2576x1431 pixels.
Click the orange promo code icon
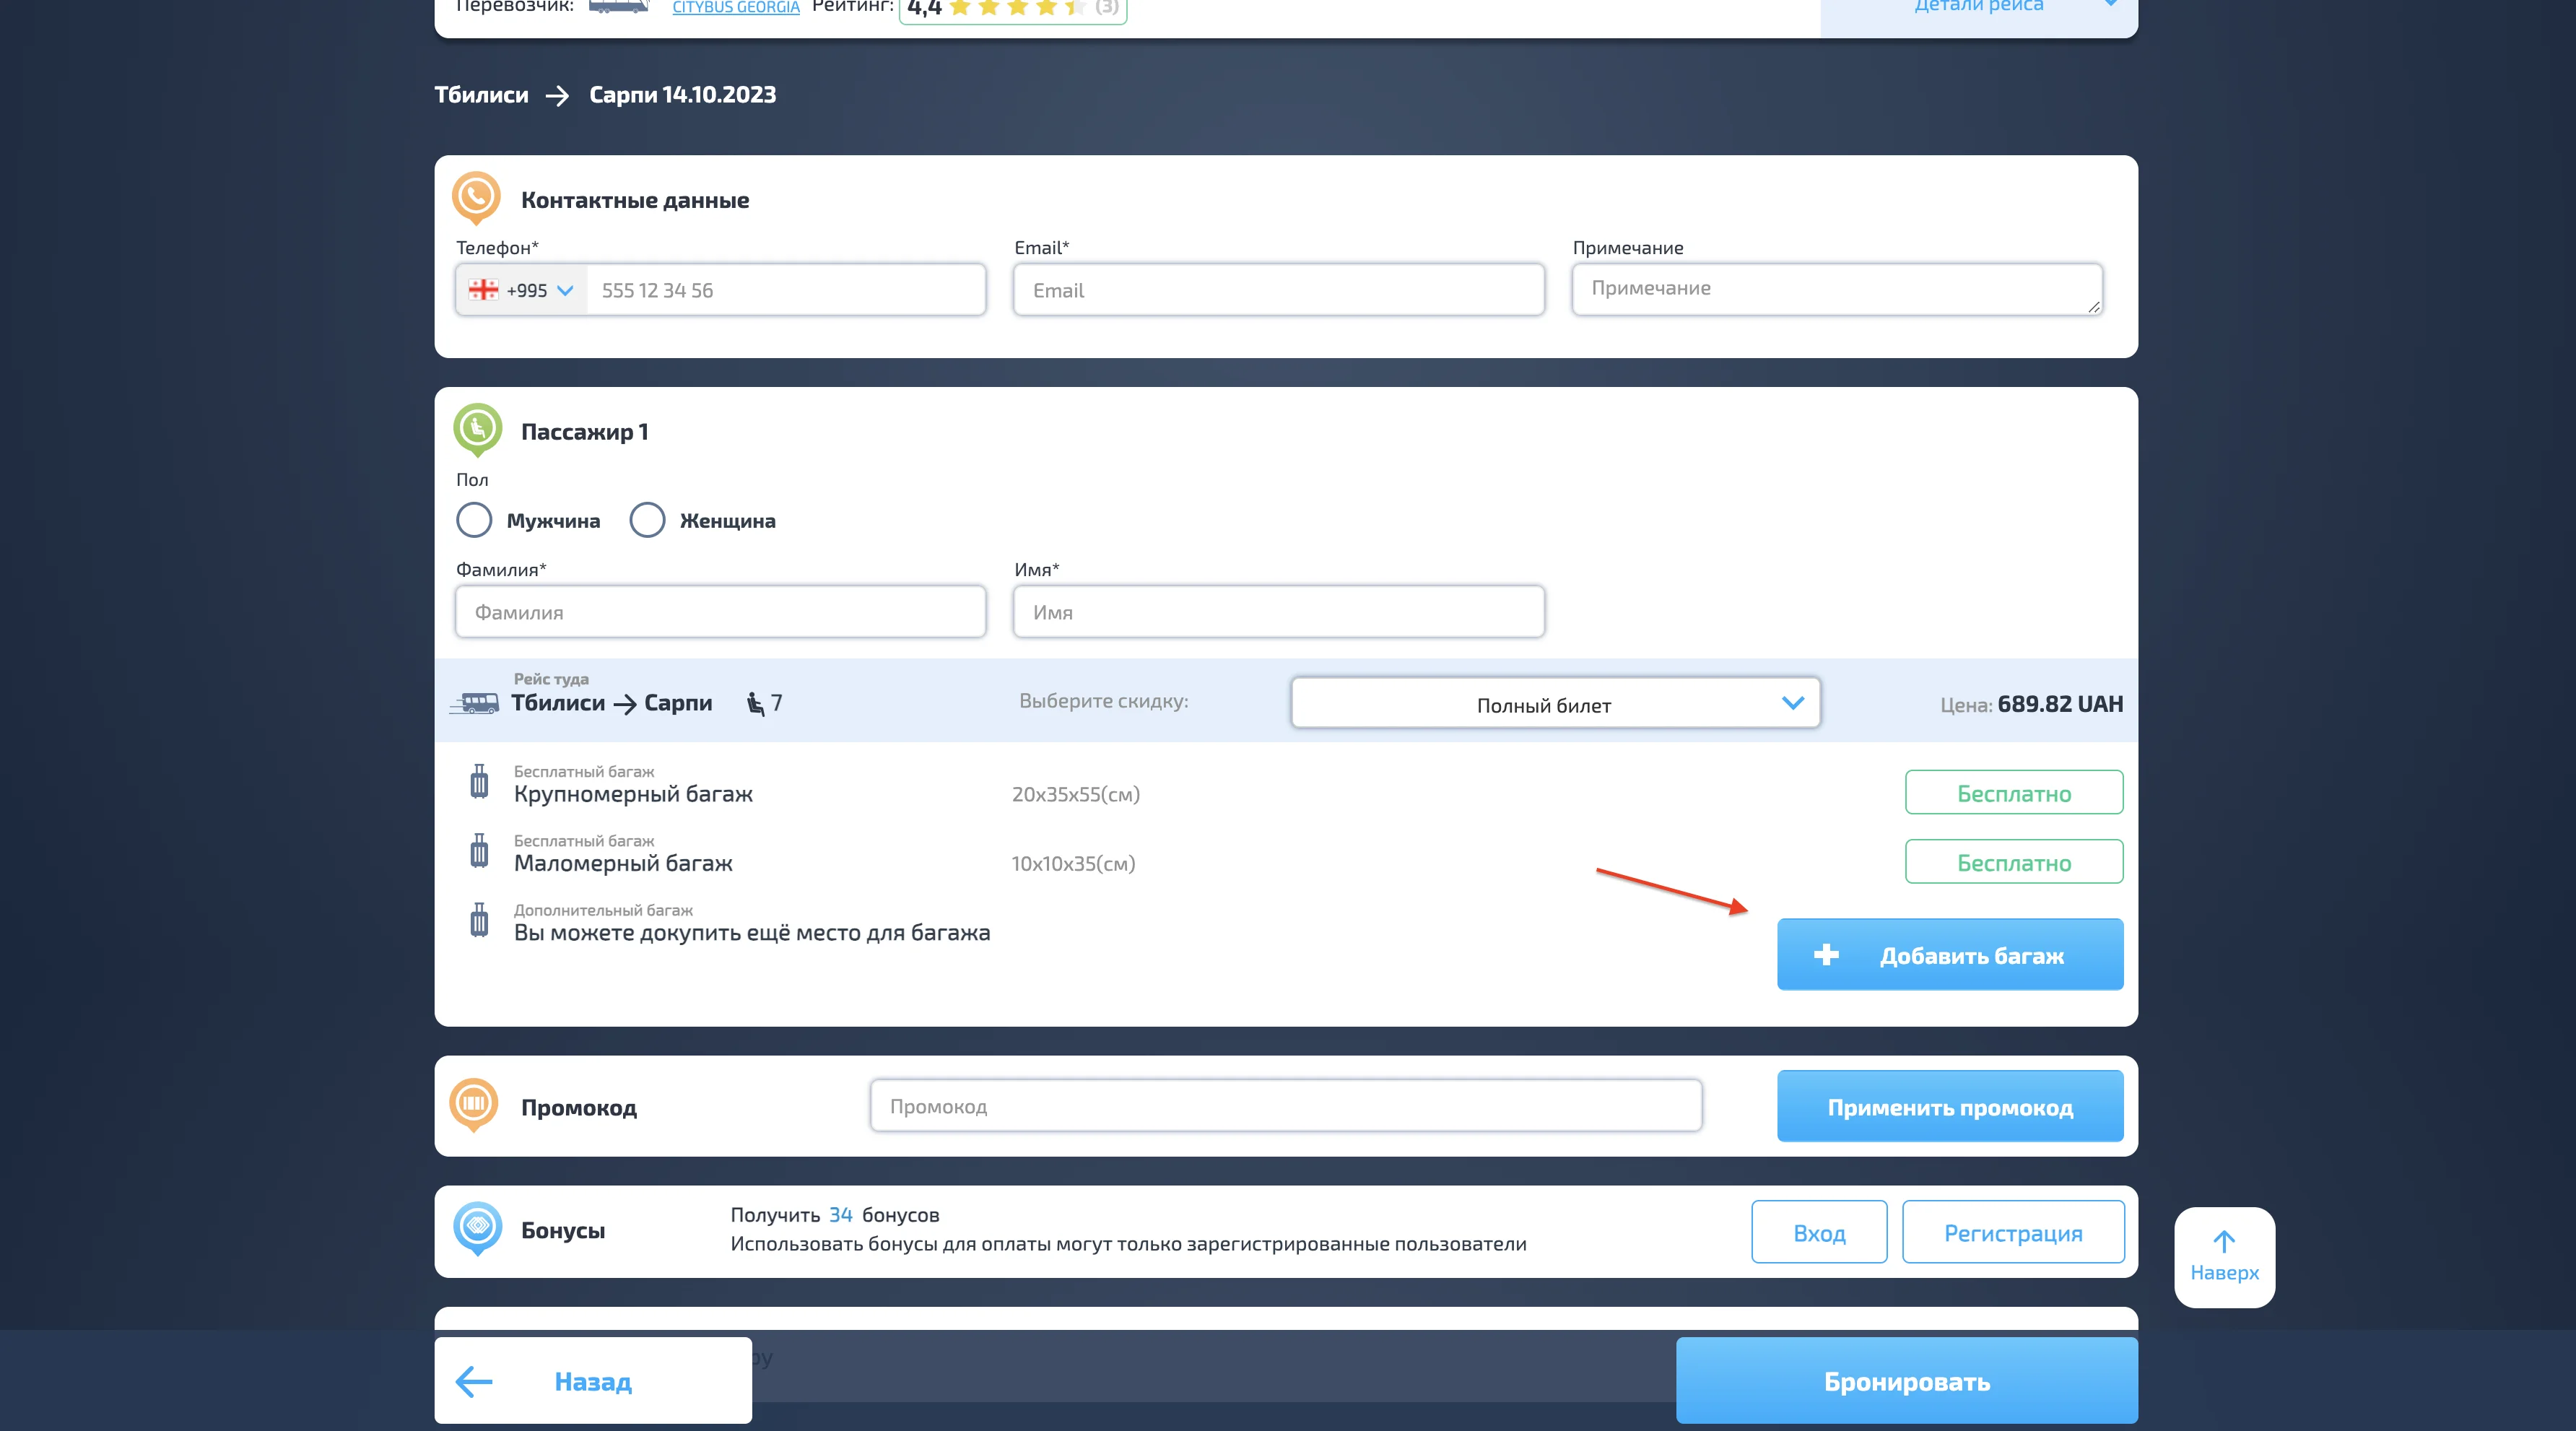point(474,1104)
